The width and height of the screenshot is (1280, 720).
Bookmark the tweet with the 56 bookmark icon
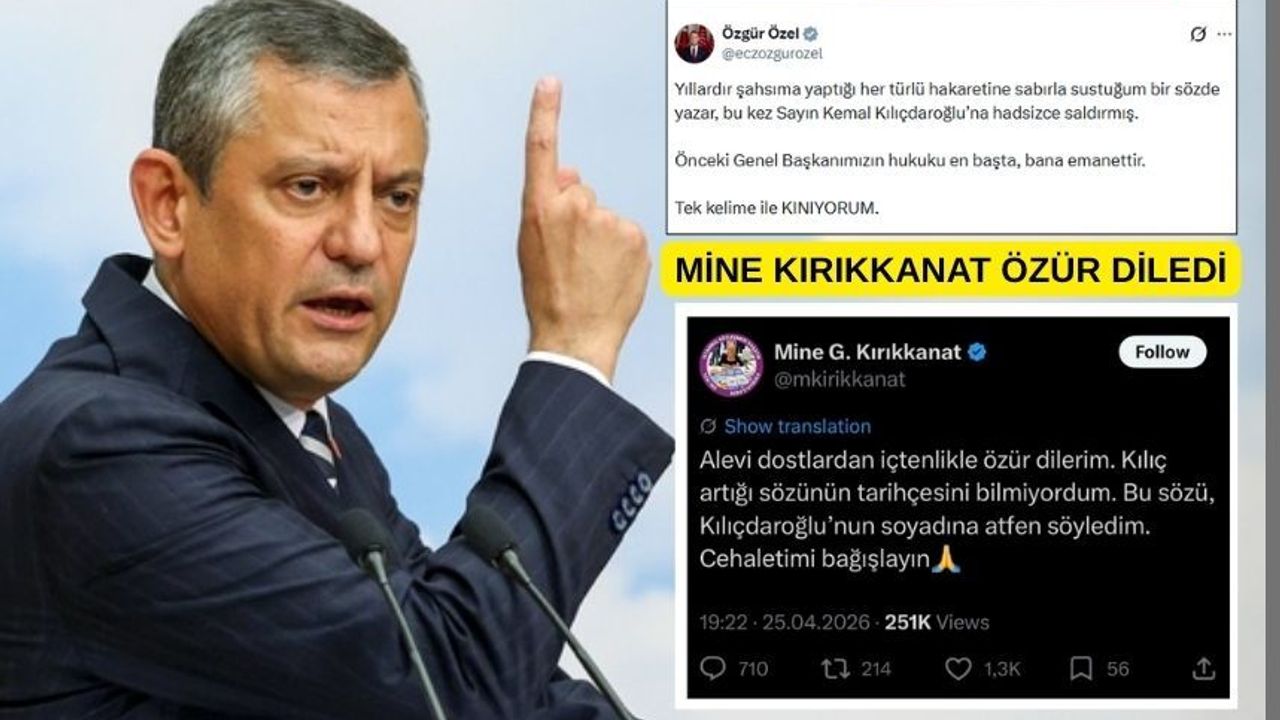click(x=1080, y=668)
